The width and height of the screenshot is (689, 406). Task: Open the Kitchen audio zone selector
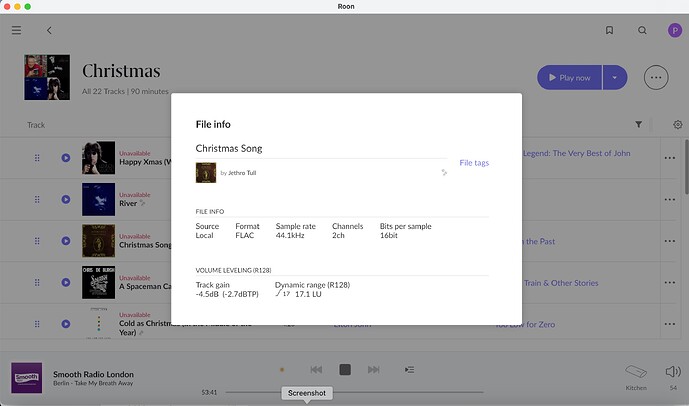636,375
